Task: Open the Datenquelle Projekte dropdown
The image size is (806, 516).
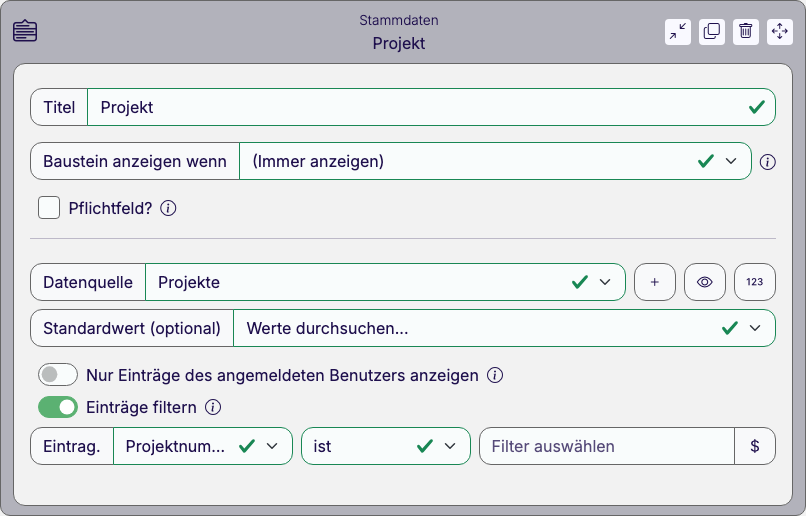Action: click(386, 282)
